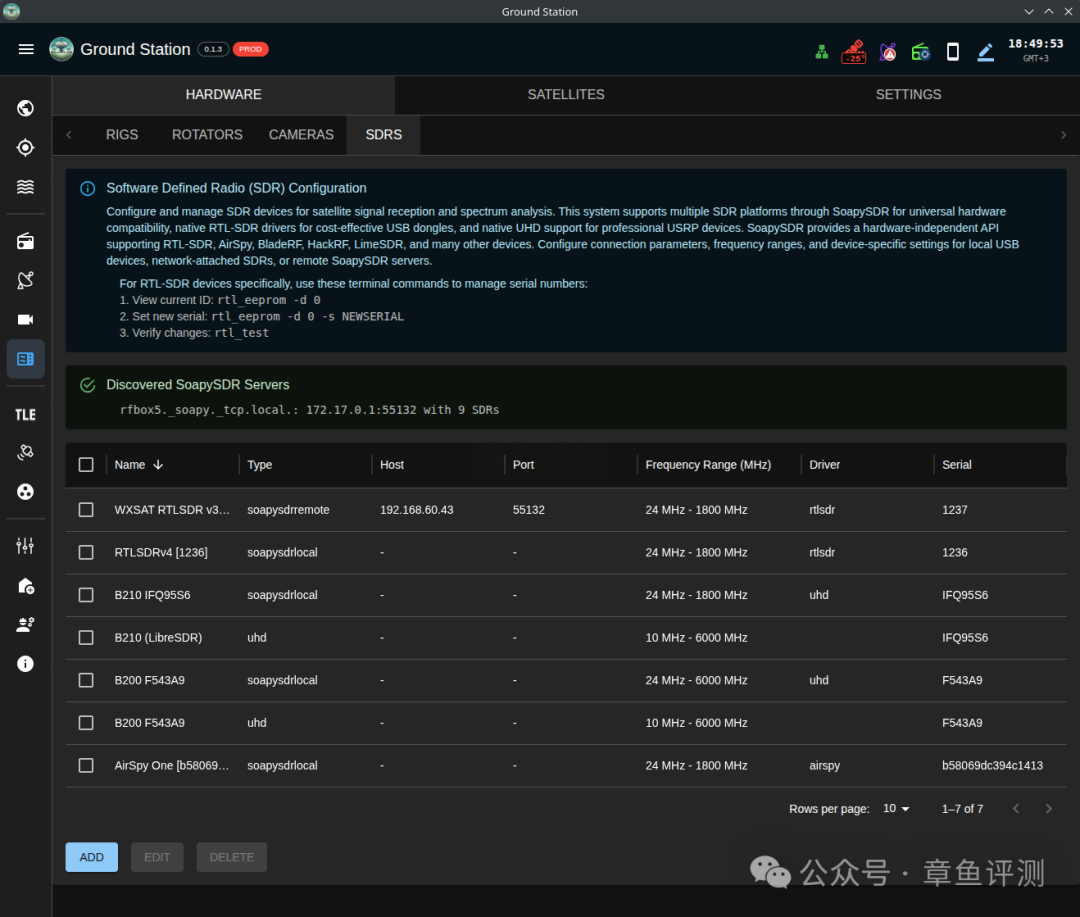Open the RIGS sub-tab

122,134
